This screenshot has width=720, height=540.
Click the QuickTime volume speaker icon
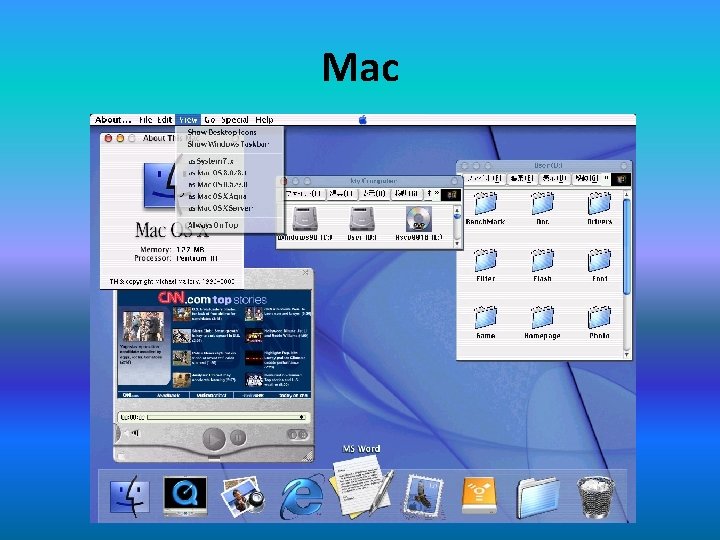(134, 433)
